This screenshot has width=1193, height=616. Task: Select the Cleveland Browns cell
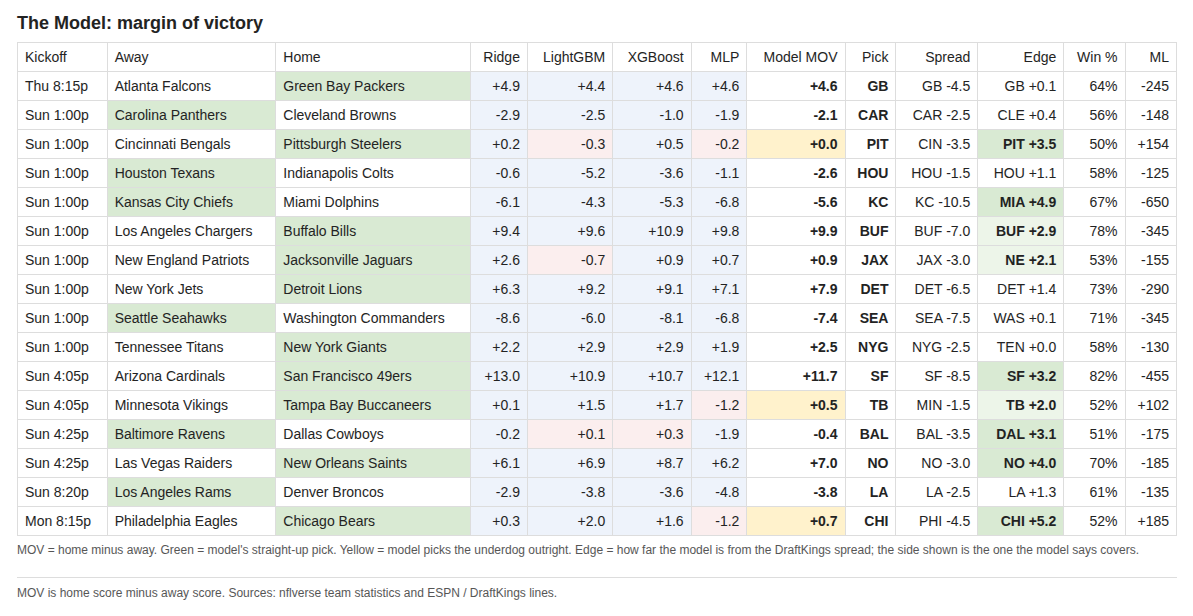click(x=373, y=115)
